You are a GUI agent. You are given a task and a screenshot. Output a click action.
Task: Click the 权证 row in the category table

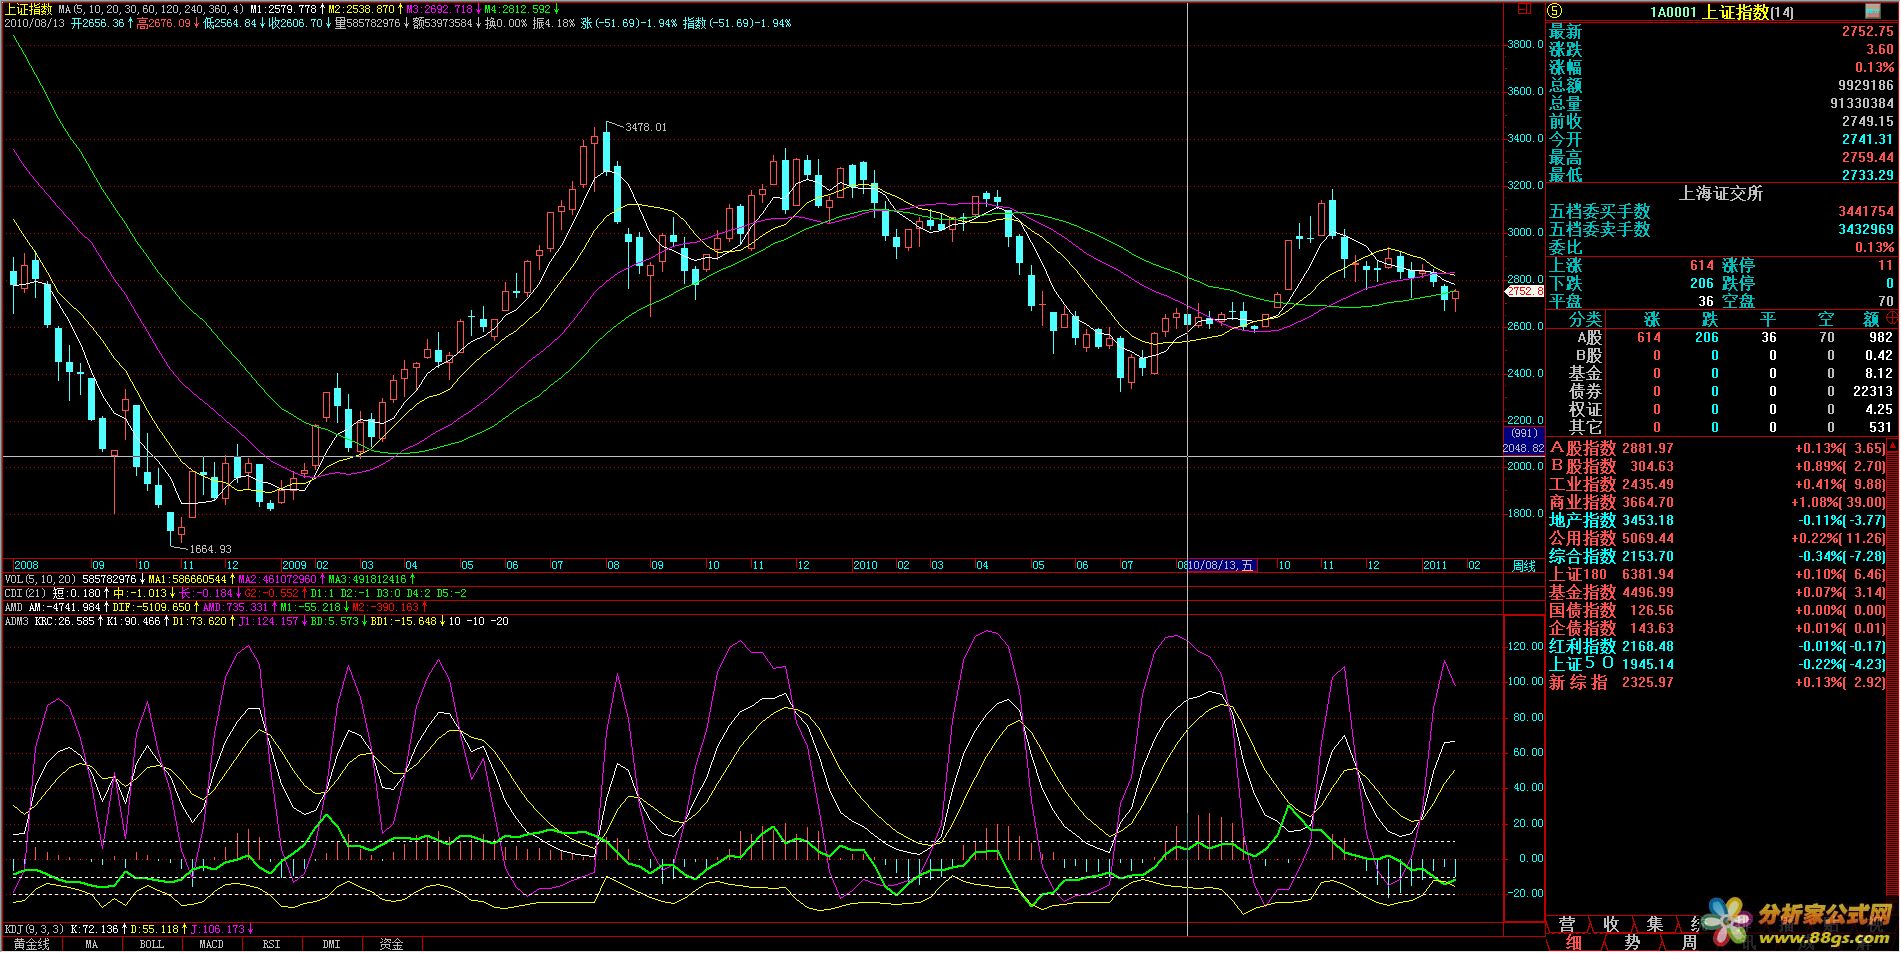coord(1721,410)
